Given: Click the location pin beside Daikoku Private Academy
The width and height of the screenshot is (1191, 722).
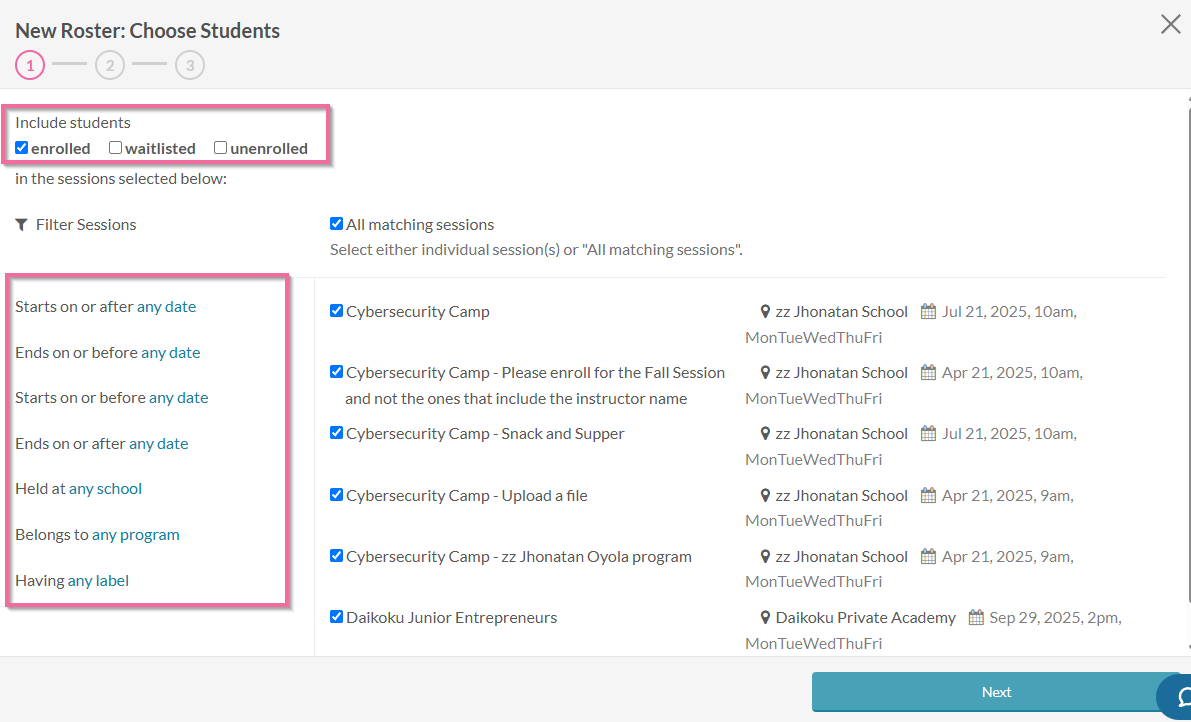Looking at the screenshot, I should [x=764, y=617].
